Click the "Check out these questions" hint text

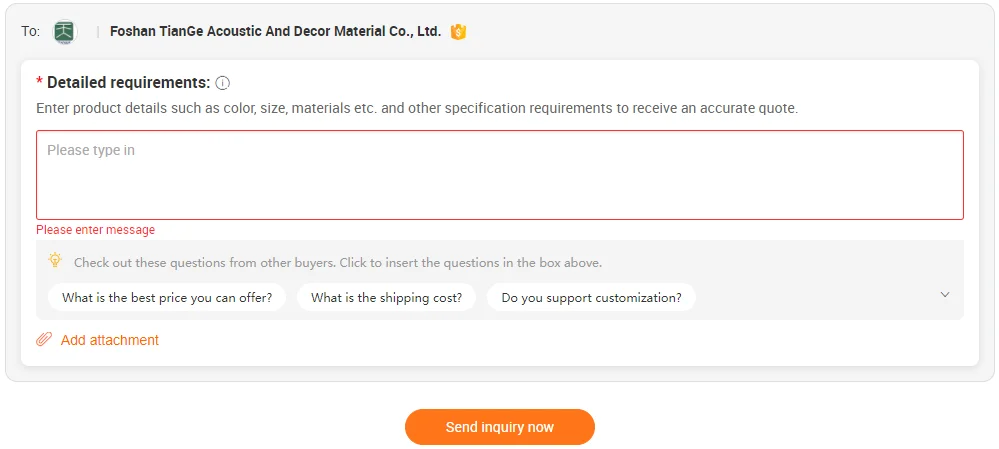pyautogui.click(x=337, y=263)
